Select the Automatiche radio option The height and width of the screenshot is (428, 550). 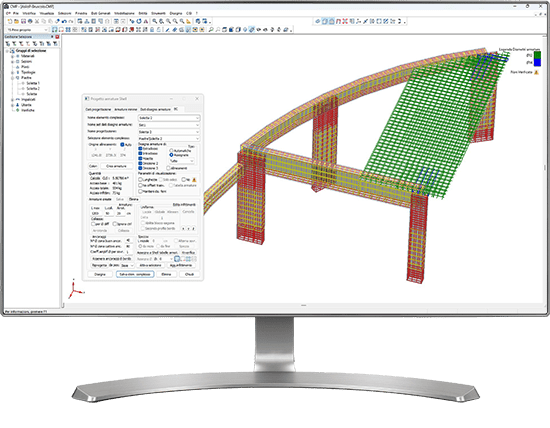tap(172, 151)
